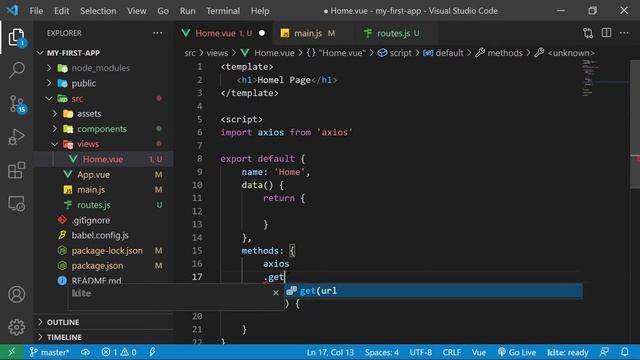Open Go Live server from status bar
The height and width of the screenshot is (360, 640).
point(517,352)
